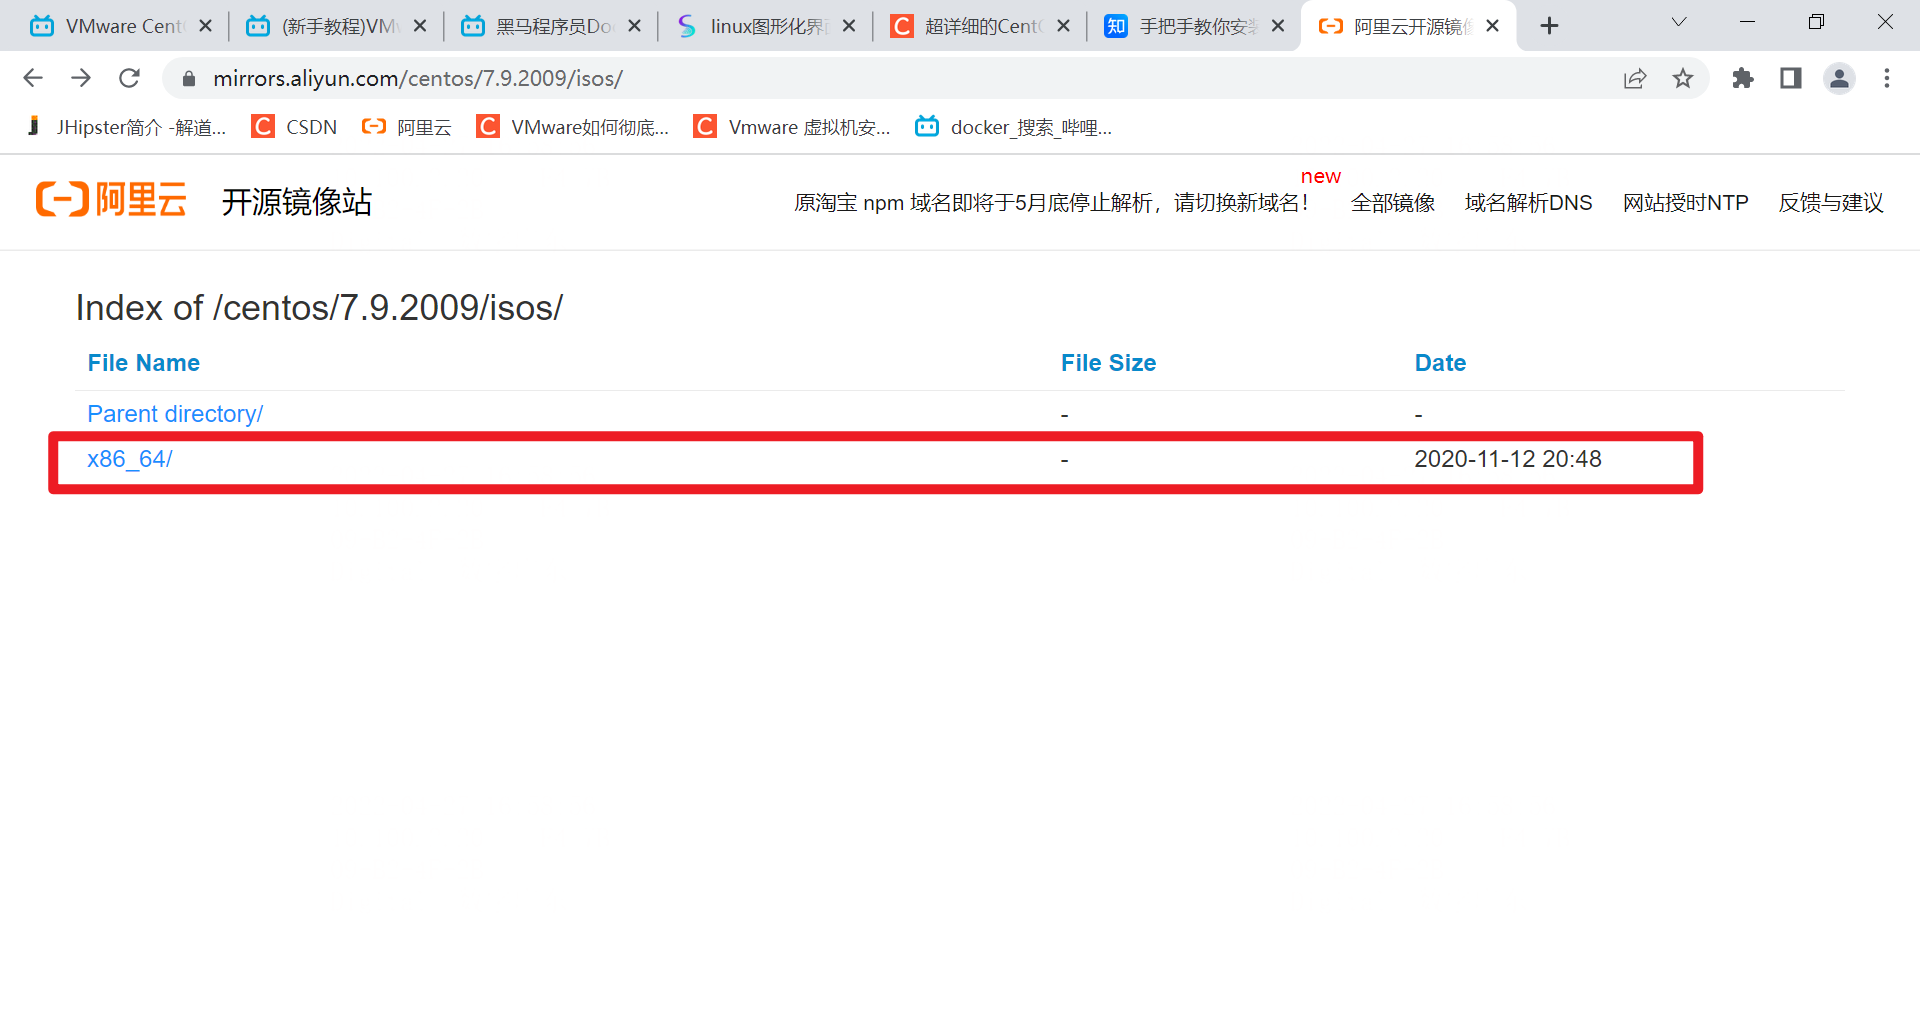Open Chrome three-dot menu
The height and width of the screenshot is (1020, 1920).
1887,78
